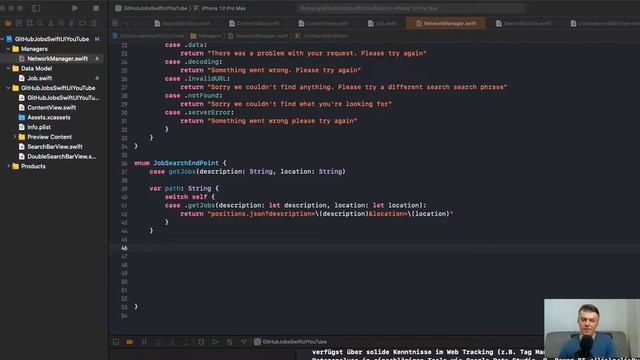Image resolution: width=640 pixels, height=360 pixels.
Task: Click Step Out in debug bar
Action: coord(187,342)
